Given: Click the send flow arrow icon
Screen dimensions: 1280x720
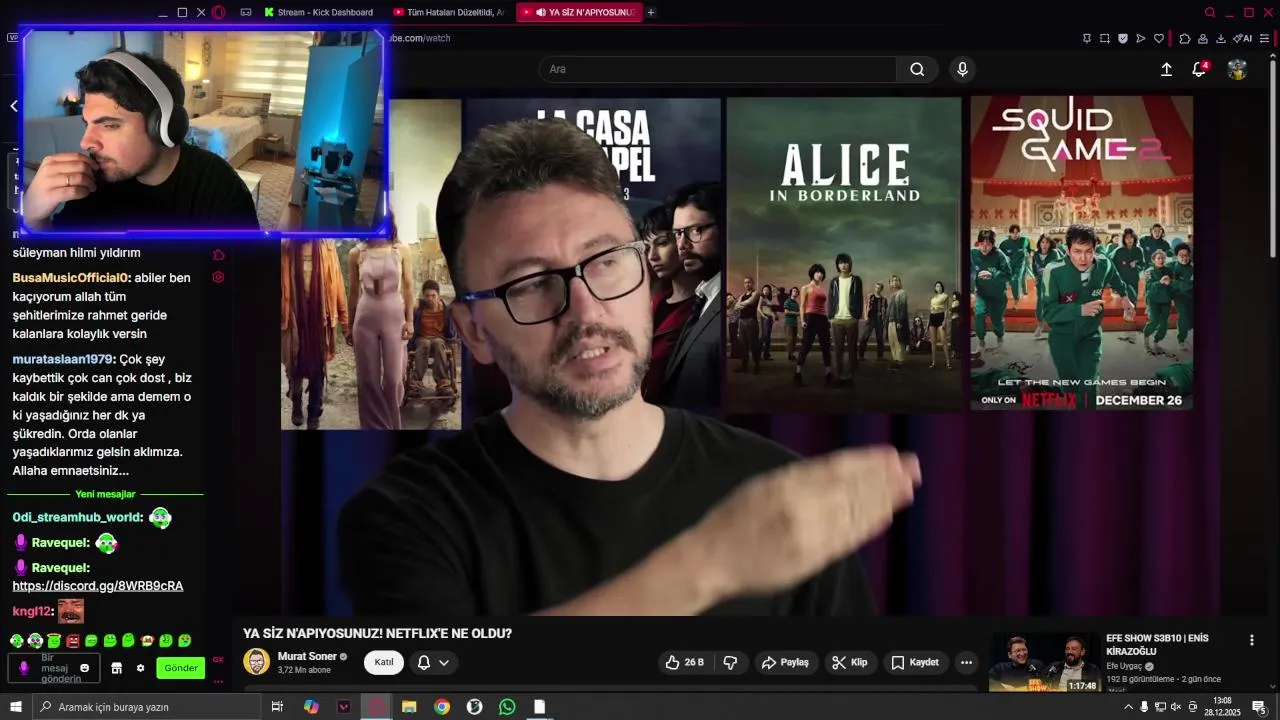Looking at the screenshot, I should [x=1141, y=38].
